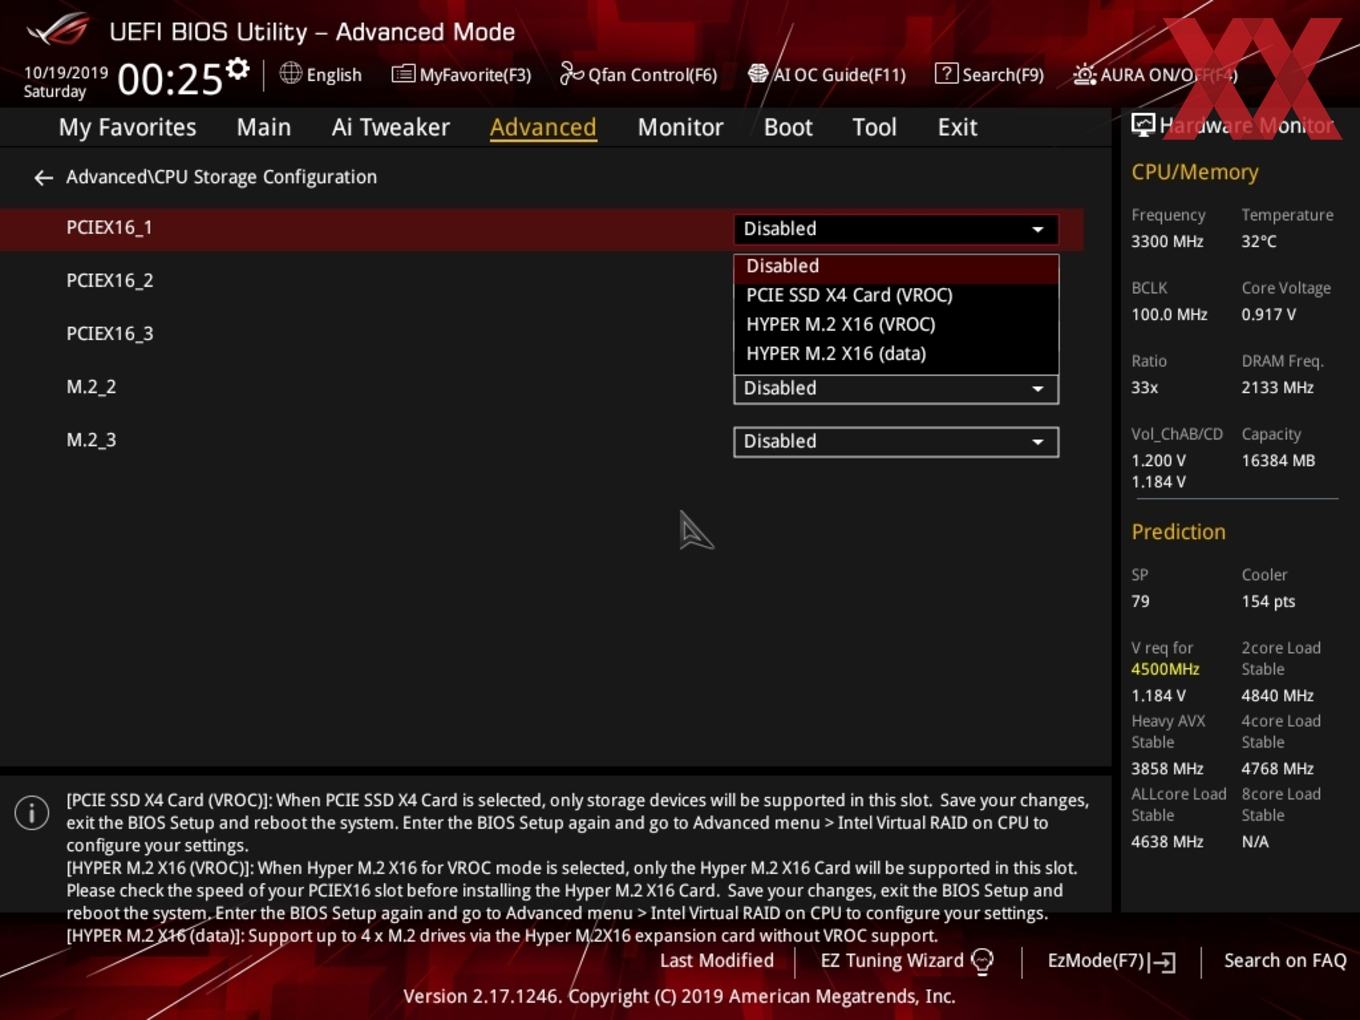Open AI OC Guide(F11) icon

click(x=758, y=73)
